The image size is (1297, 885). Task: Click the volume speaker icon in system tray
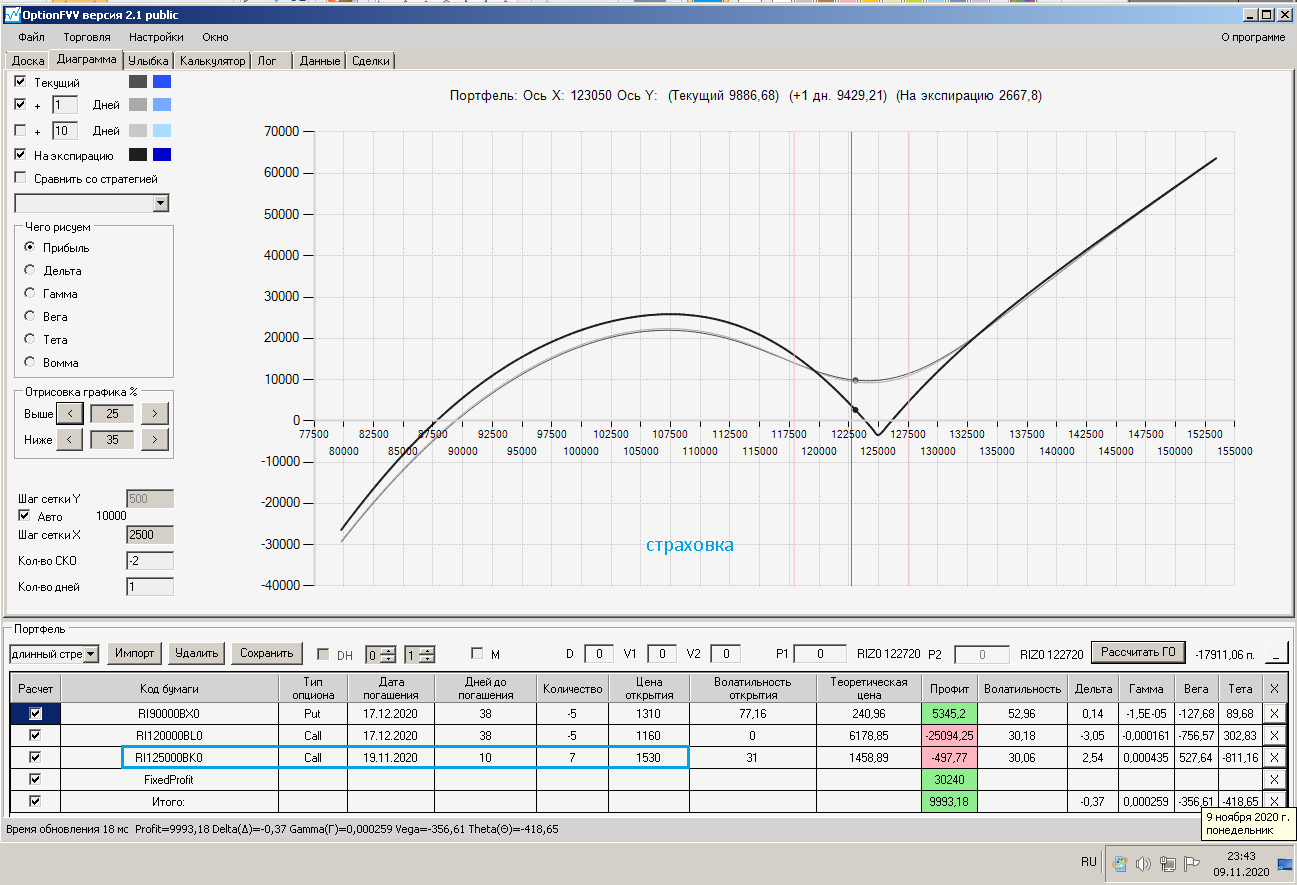[1143, 864]
